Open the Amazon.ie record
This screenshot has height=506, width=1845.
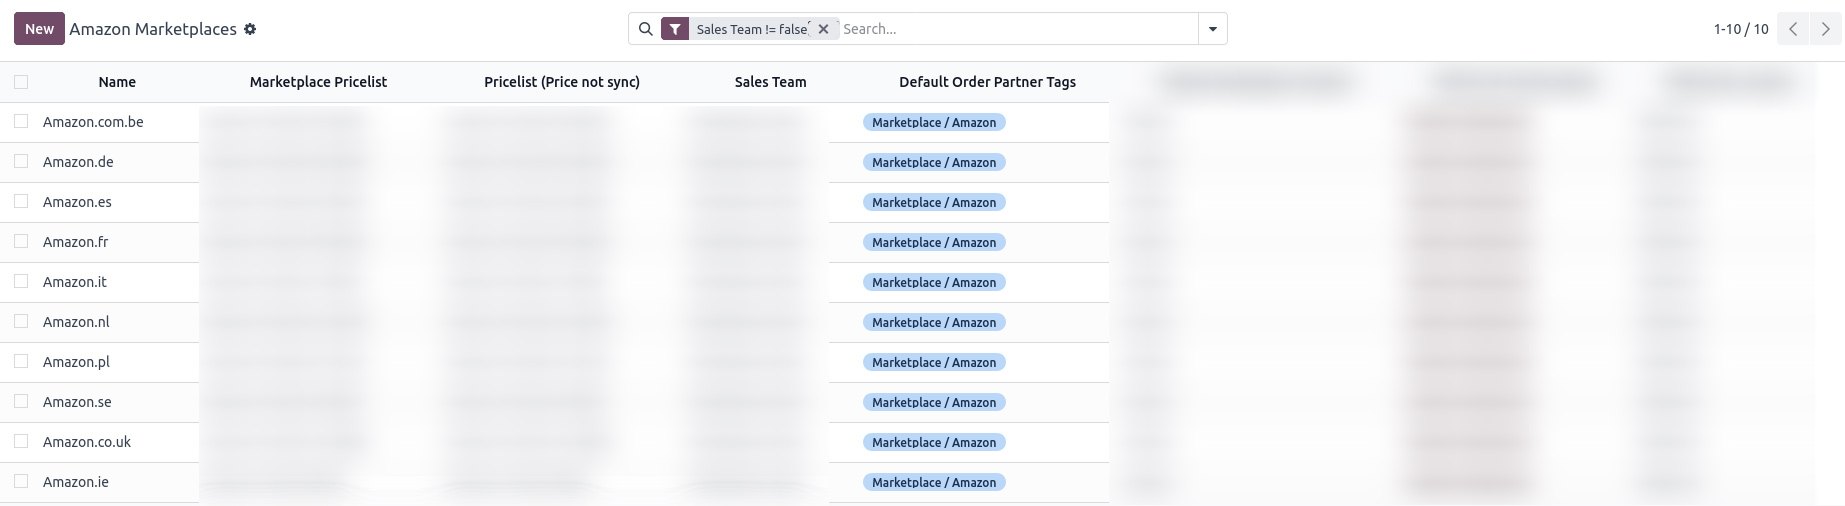pyautogui.click(x=76, y=482)
